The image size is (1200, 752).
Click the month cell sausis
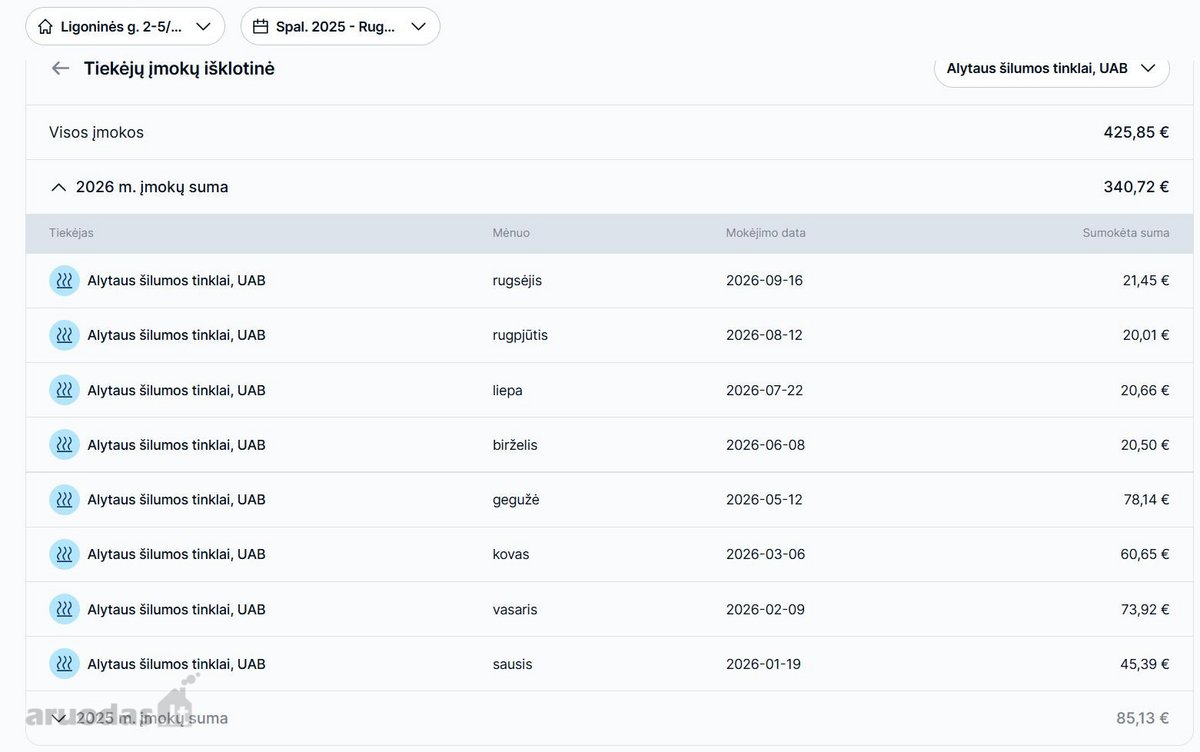pos(512,664)
